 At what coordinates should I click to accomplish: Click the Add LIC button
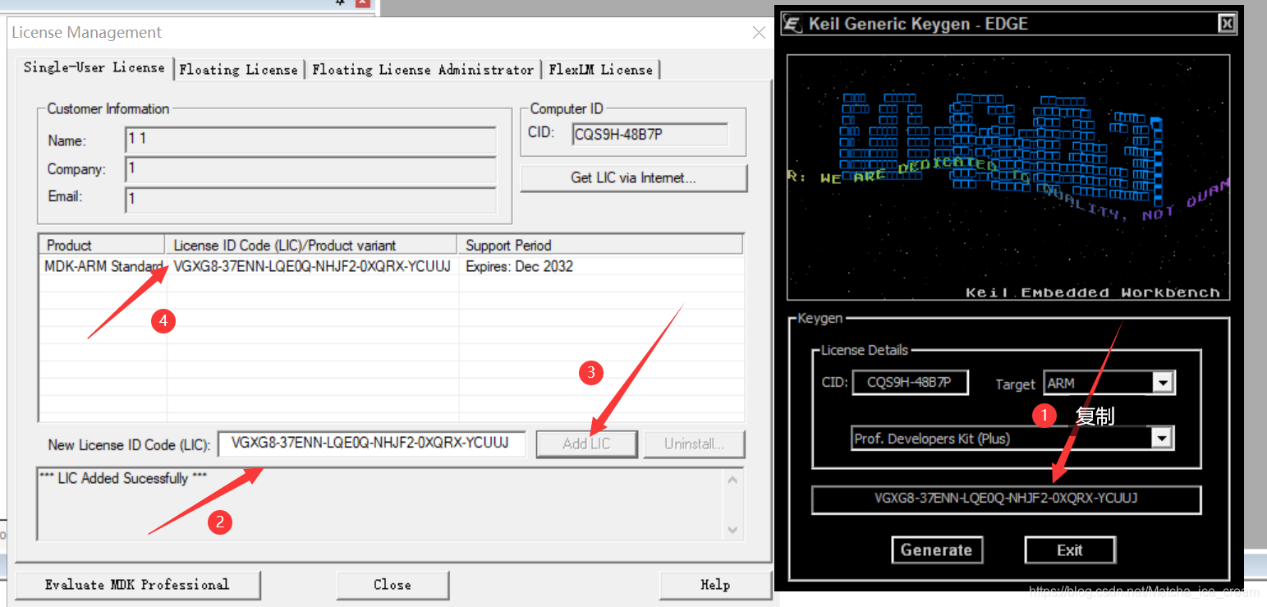[x=587, y=444]
